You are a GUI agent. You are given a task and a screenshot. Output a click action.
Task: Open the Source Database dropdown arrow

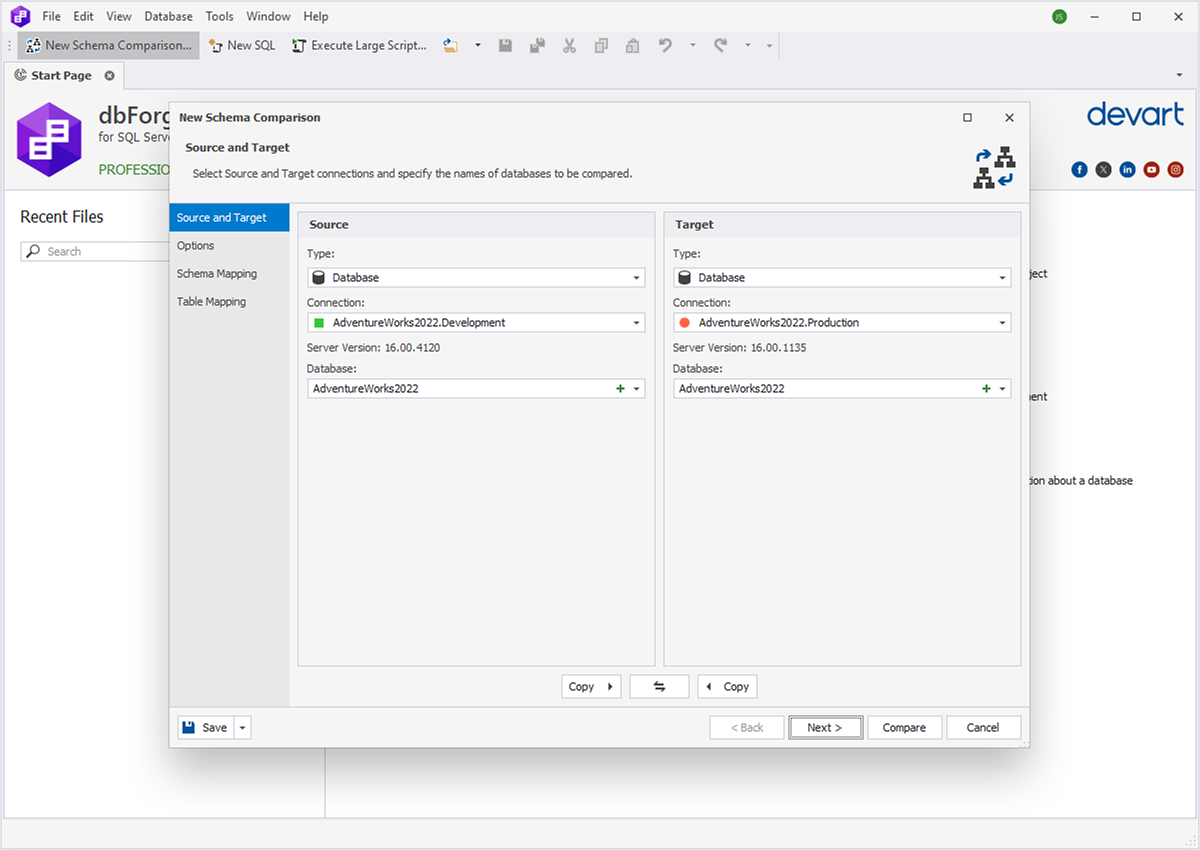point(636,388)
